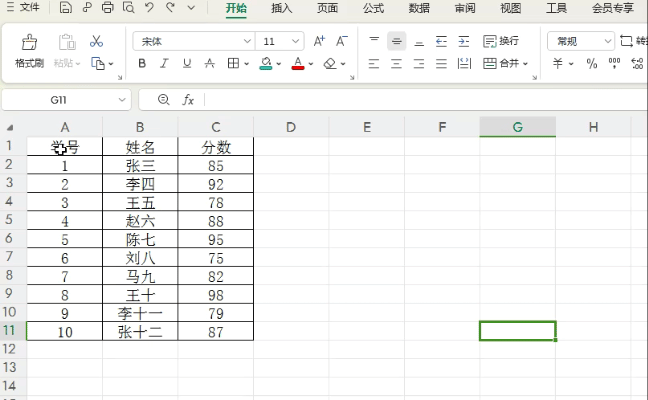648x400 pixels.
Task: Apply fill color bucket
Action: 266,63
